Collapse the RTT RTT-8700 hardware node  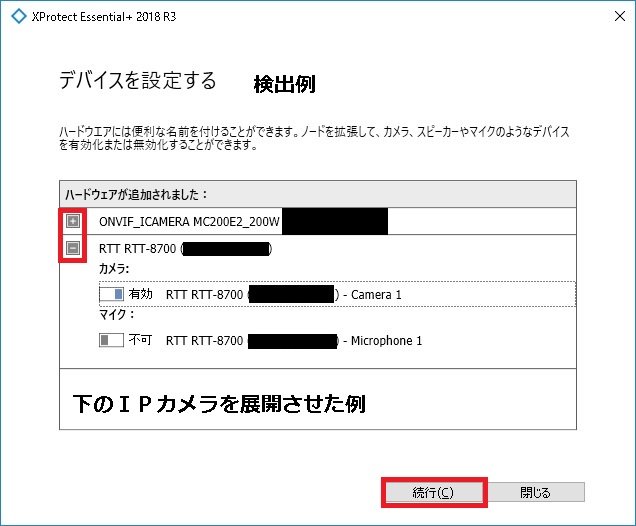pyautogui.click(x=73, y=248)
